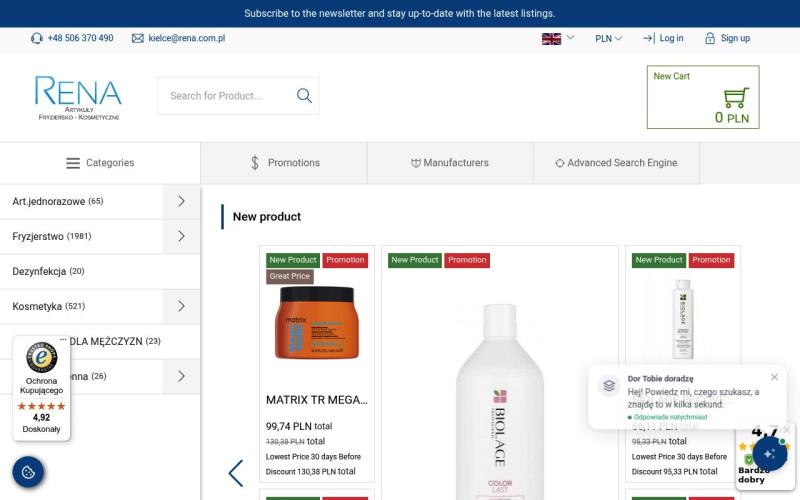Viewport: 800px width, 500px height.
Task: Open cookie settings round button
Action: 28,472
